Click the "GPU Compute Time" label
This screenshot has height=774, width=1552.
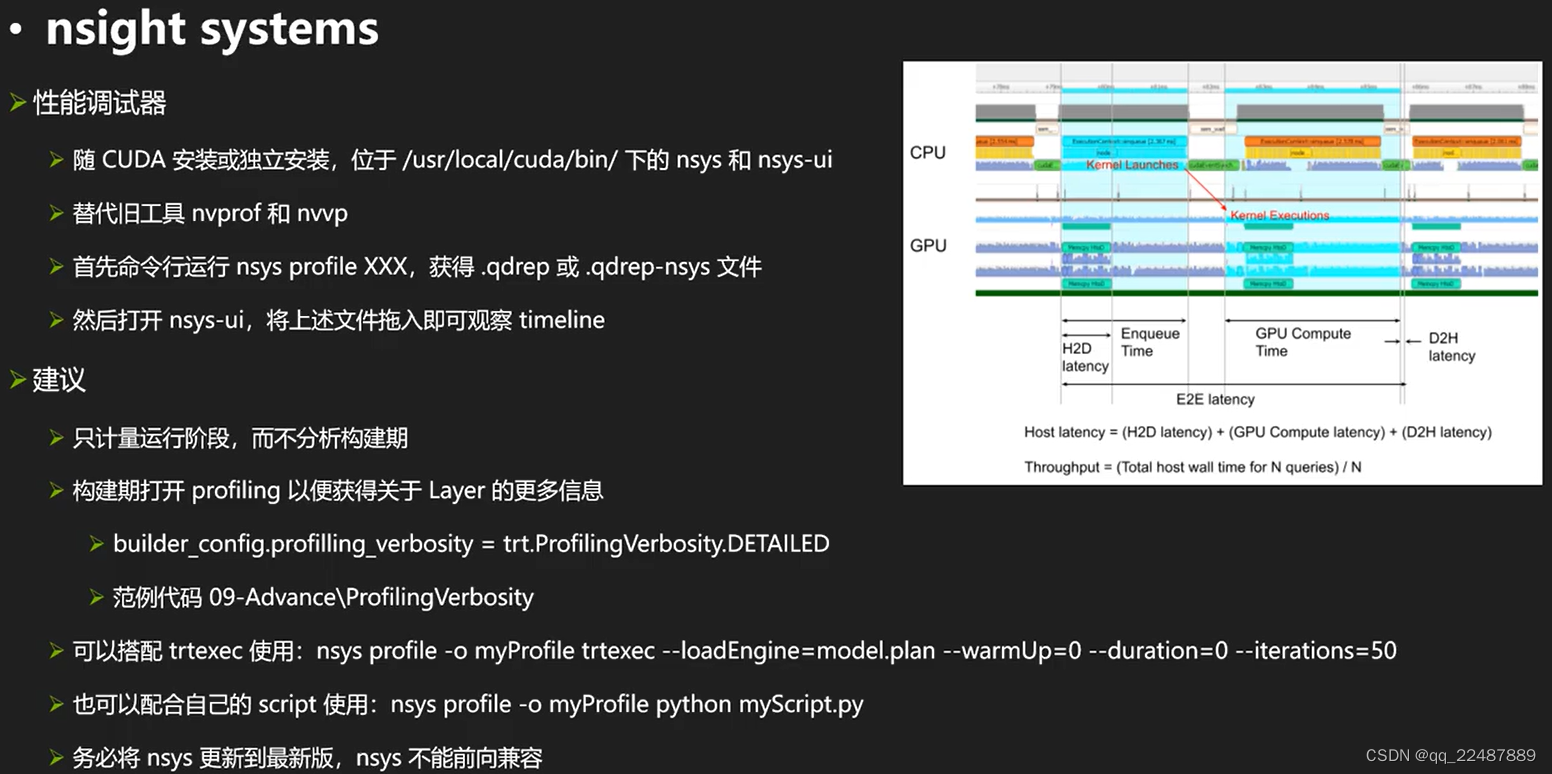(x=1303, y=342)
